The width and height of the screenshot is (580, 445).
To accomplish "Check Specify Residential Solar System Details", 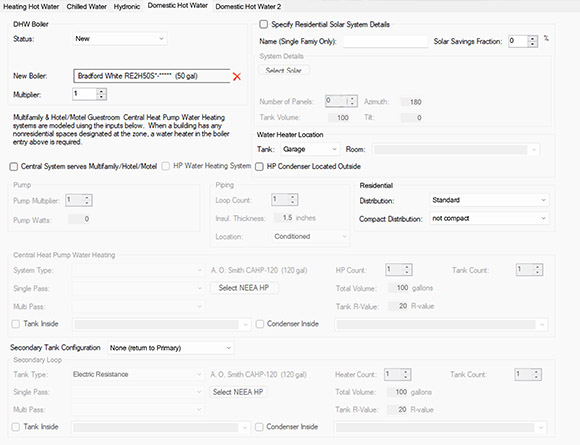I will [x=263, y=24].
